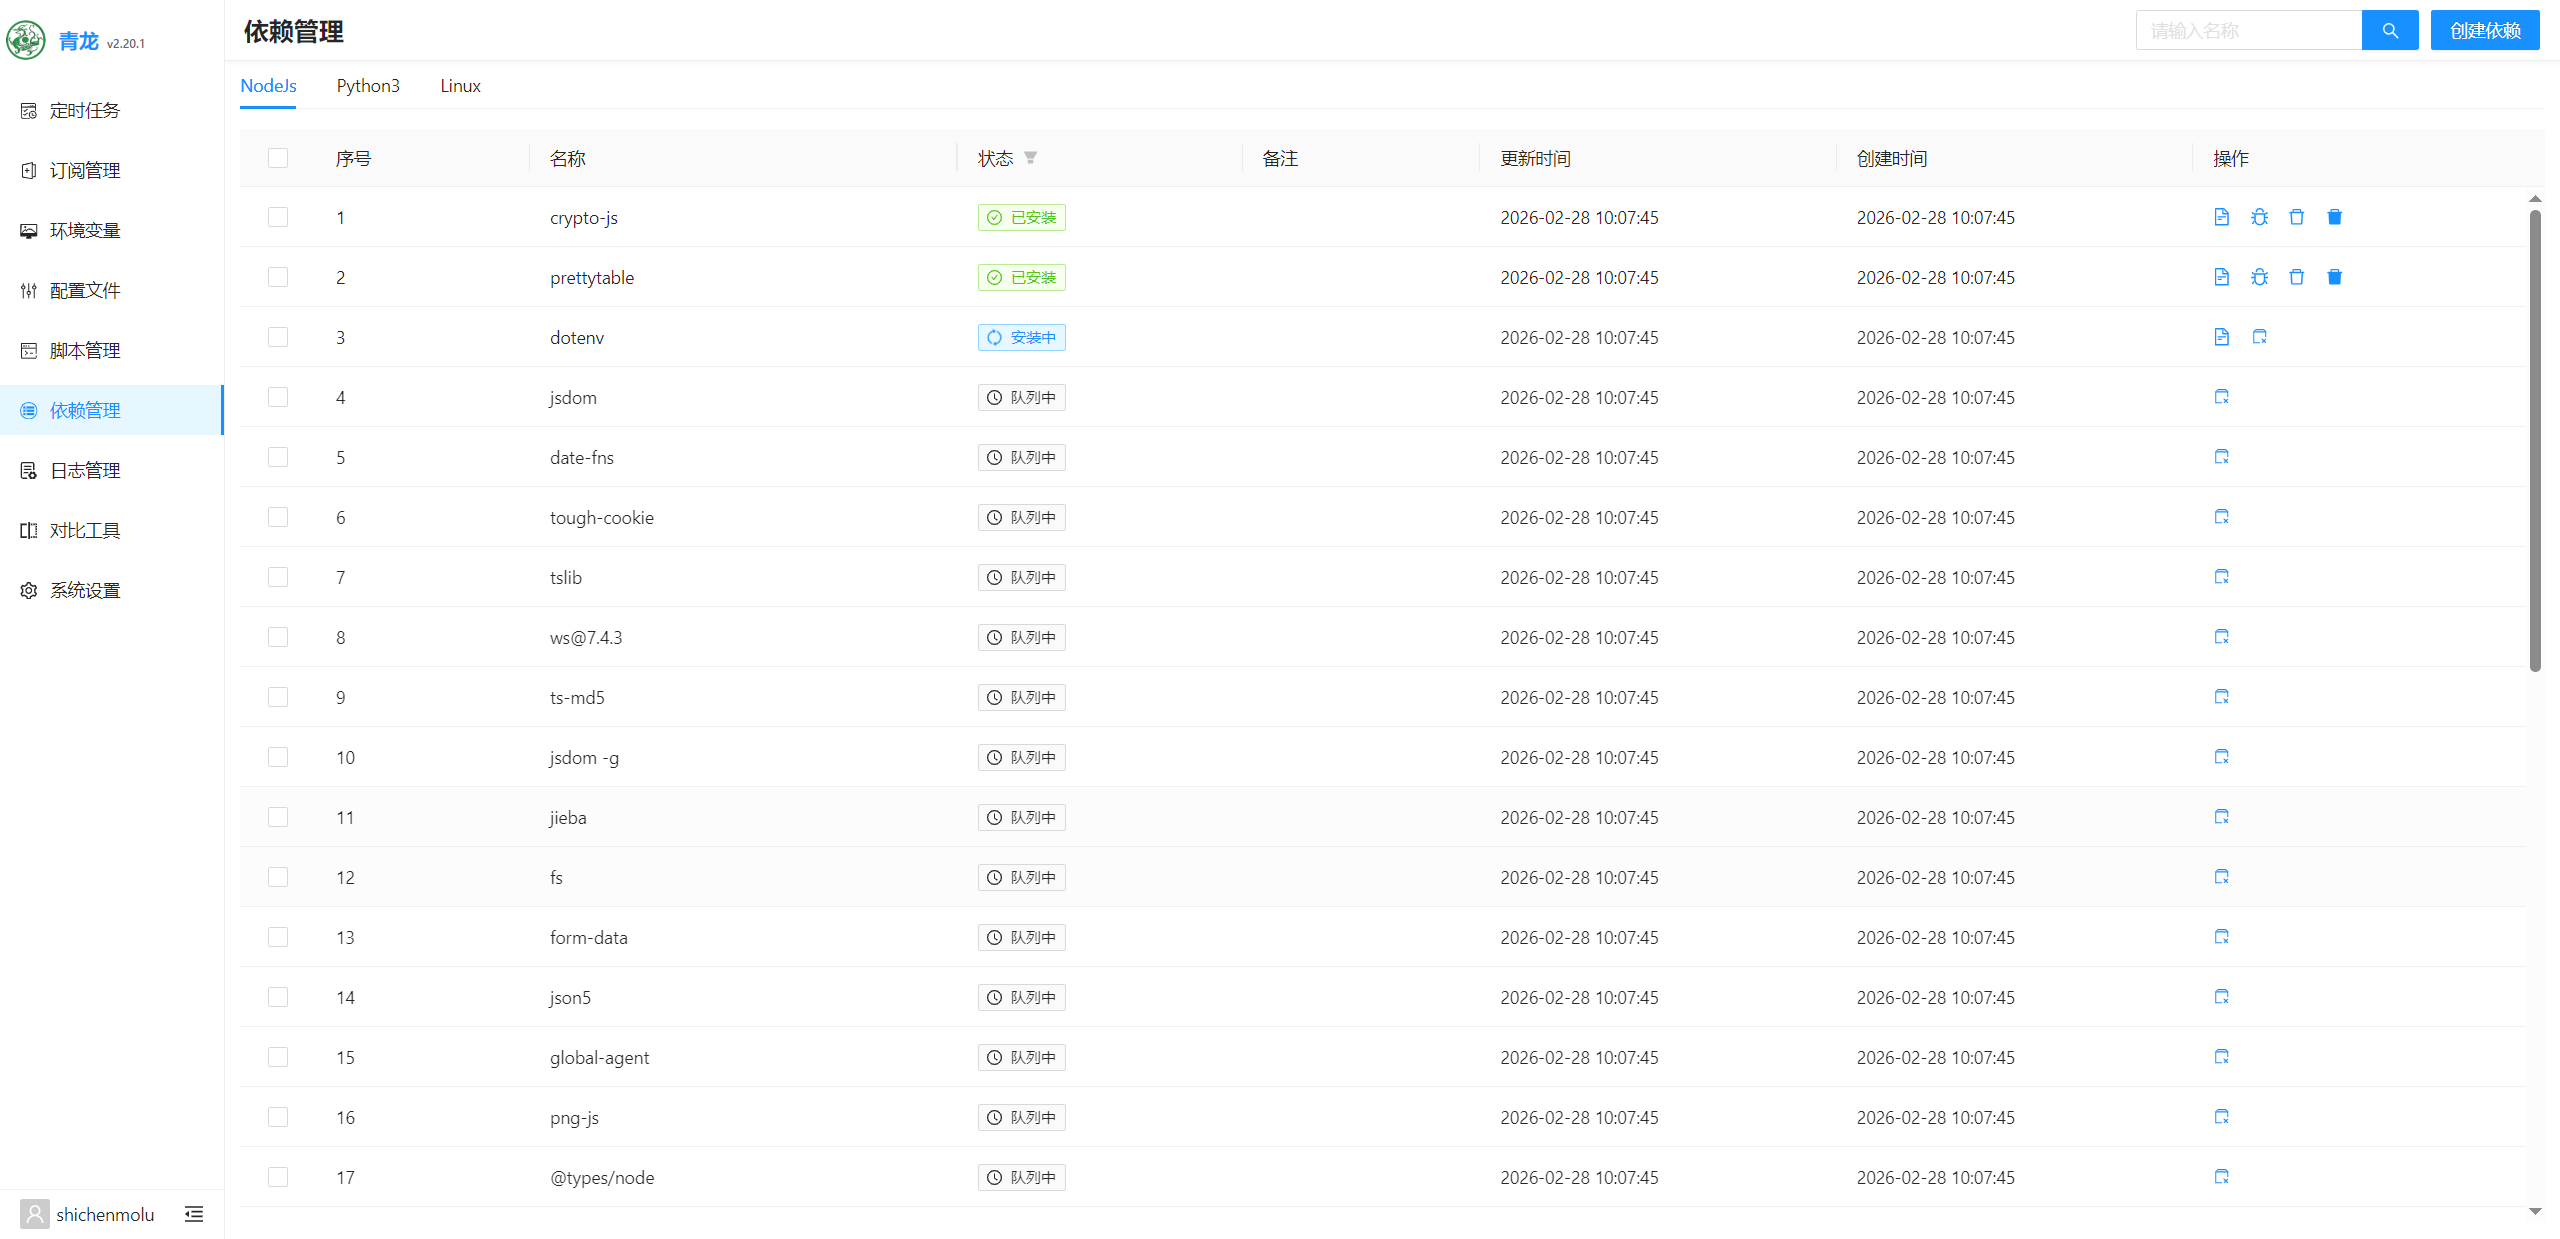The image size is (2560, 1239).
Task: Toggle the select-all header checkbox
Action: pos(278,158)
